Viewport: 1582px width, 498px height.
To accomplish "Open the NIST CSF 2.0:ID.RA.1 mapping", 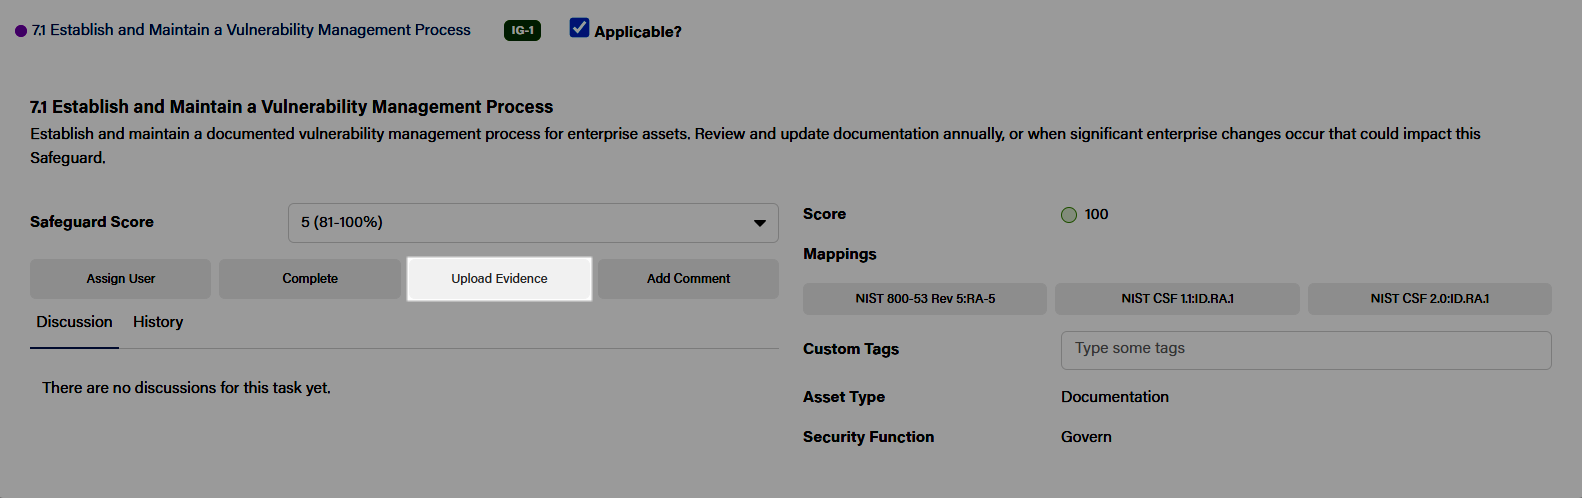I will point(1430,299).
